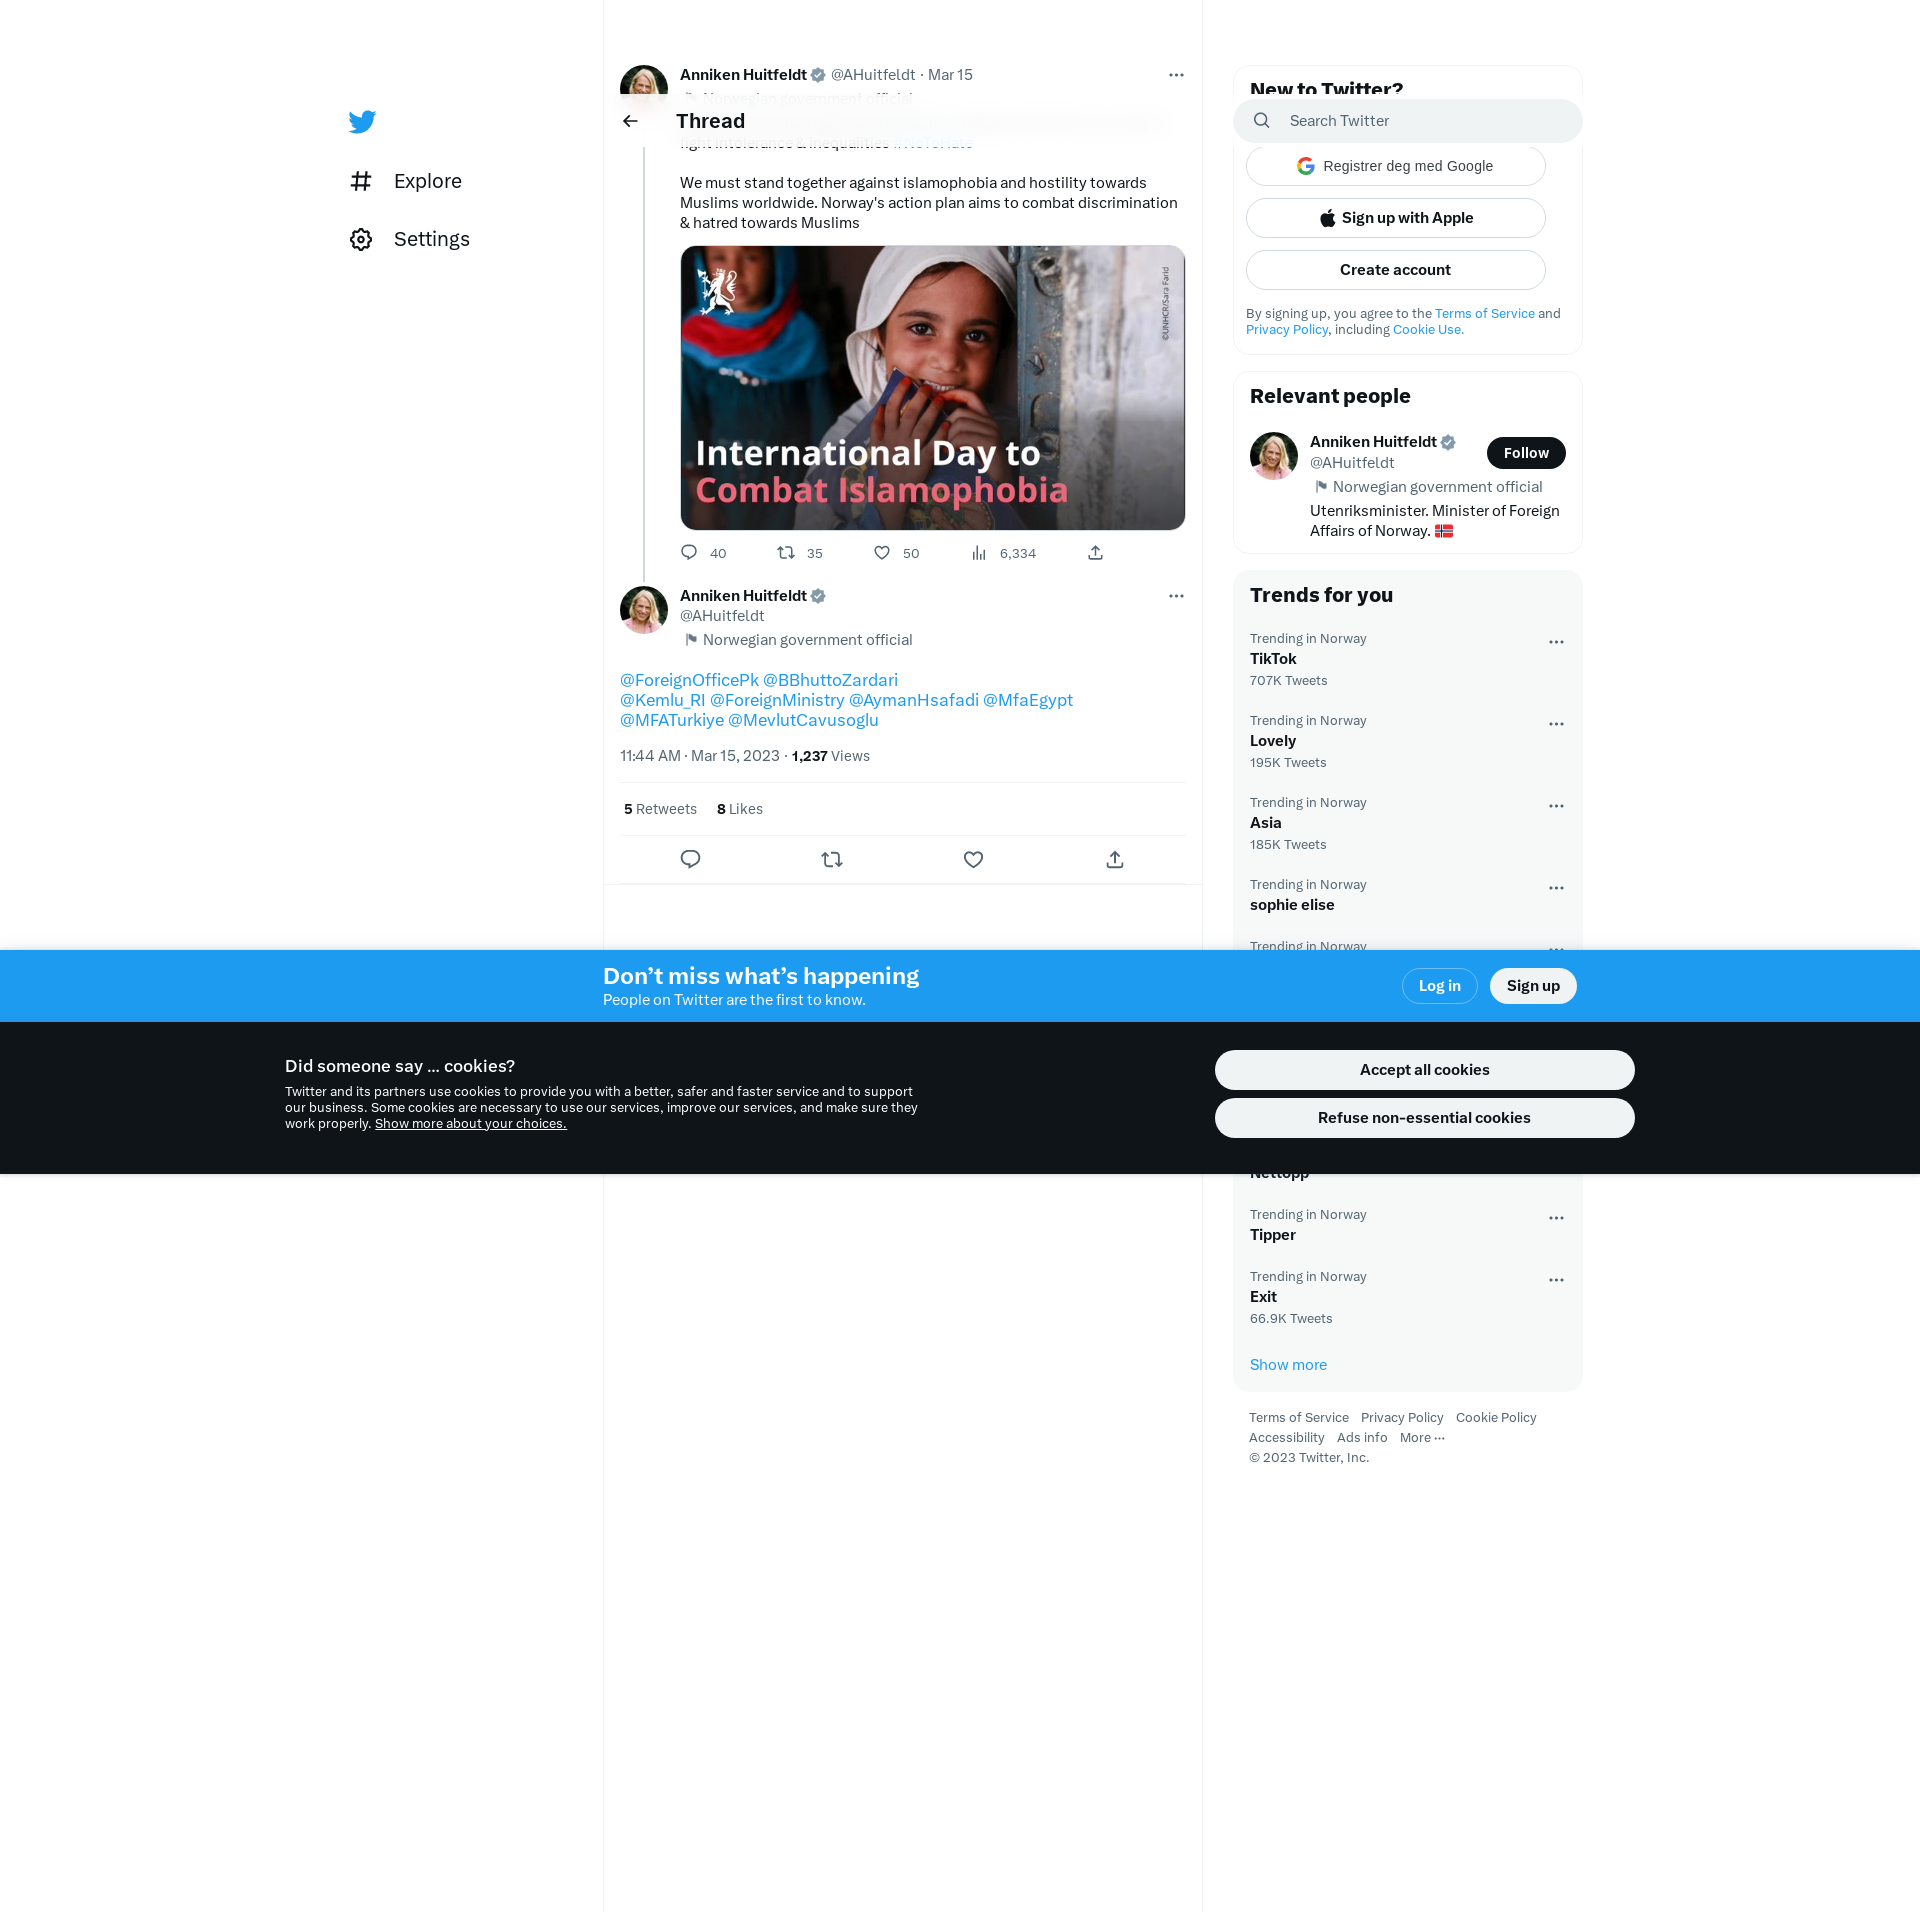Click Create account

(1396, 270)
